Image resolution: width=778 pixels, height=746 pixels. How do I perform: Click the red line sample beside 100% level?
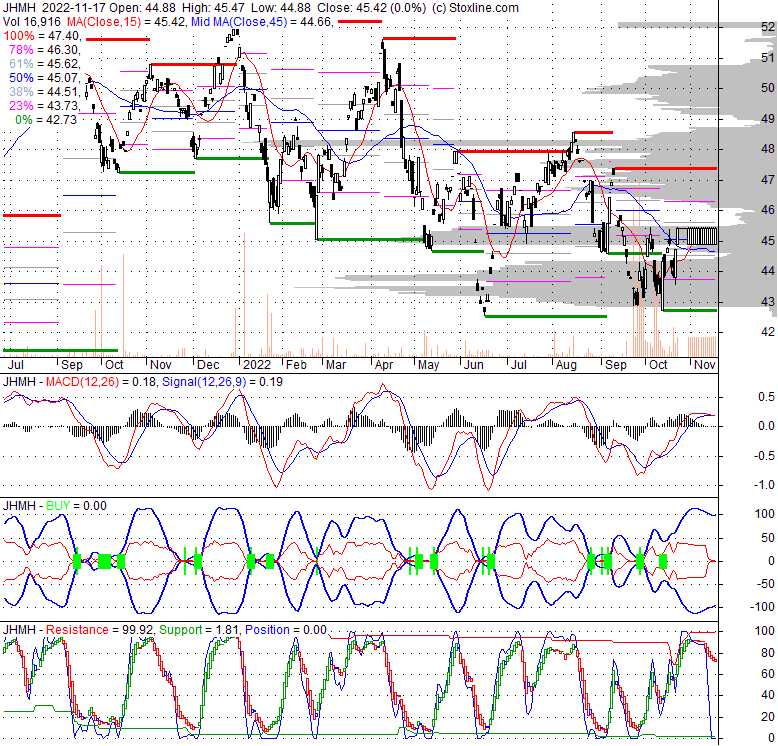click(x=118, y=39)
